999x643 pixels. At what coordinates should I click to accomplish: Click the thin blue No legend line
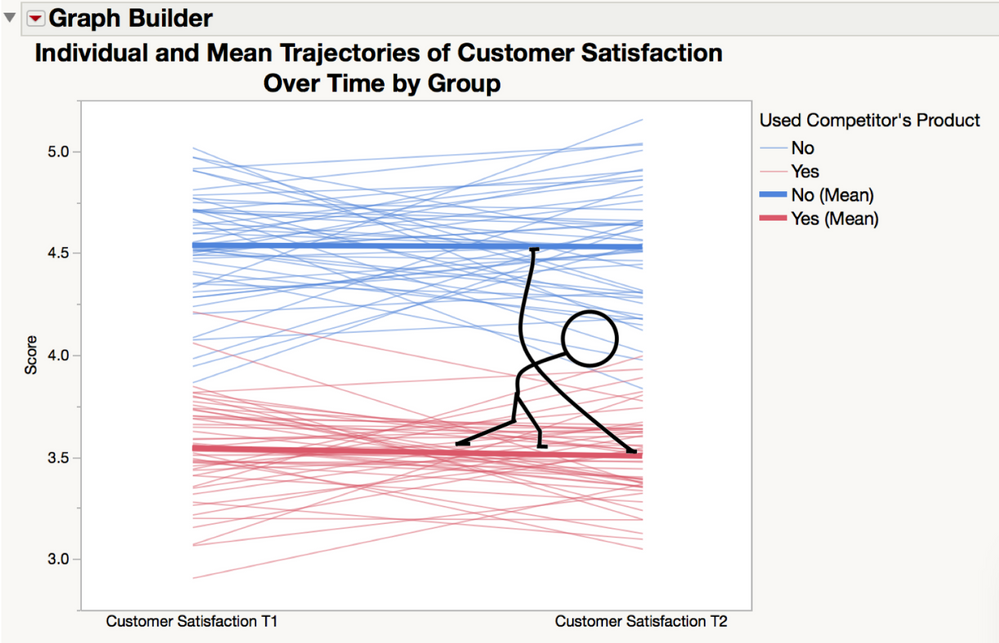[773, 148]
